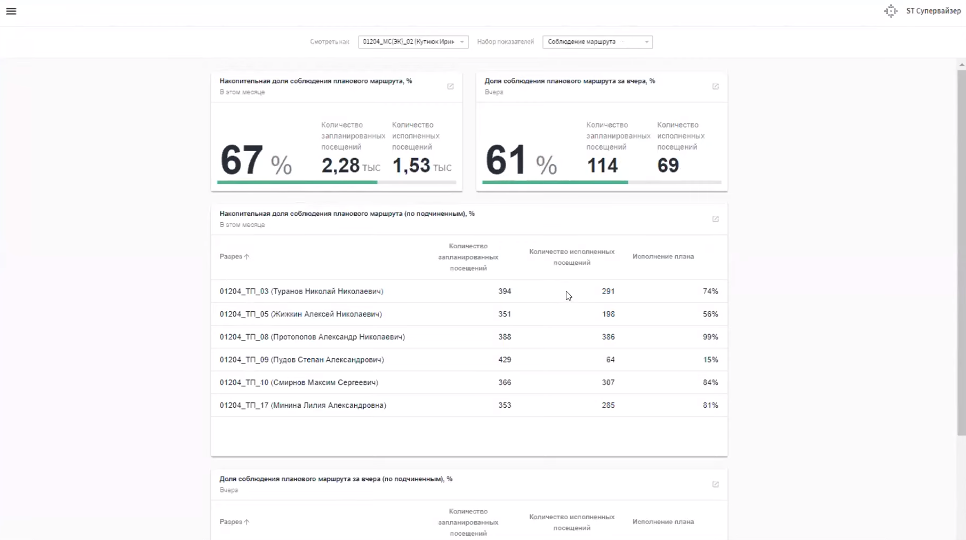The image size is (966, 540).
Task: Open the cumulative by-subordinates table card externally
Action: coord(715,219)
